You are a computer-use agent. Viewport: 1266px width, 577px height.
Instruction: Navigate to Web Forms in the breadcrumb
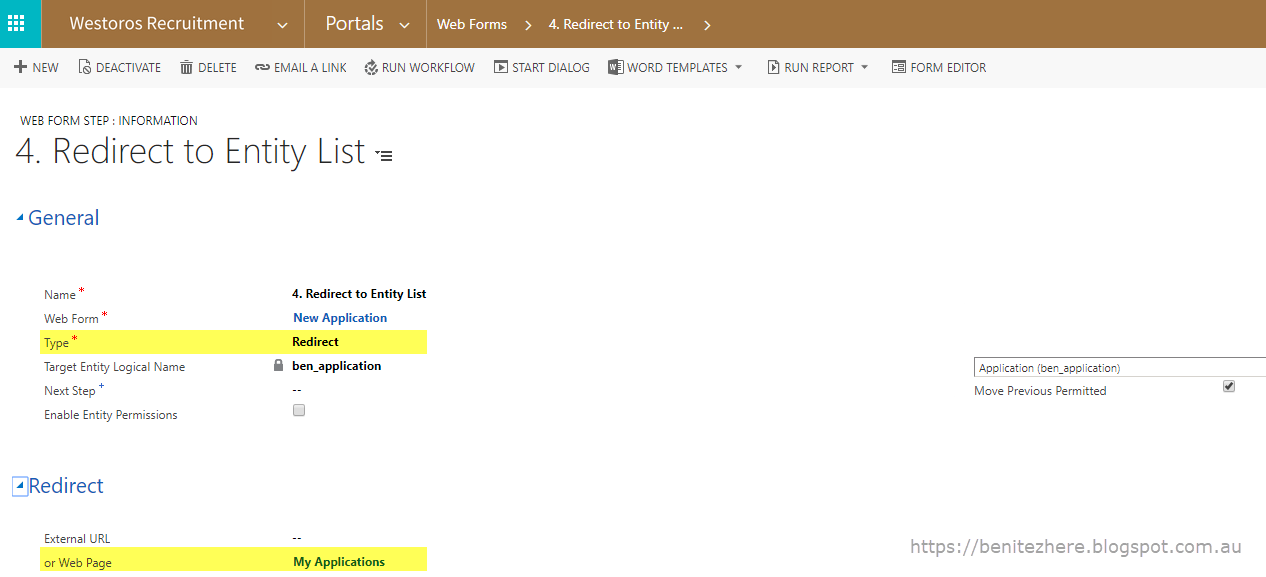pos(472,24)
